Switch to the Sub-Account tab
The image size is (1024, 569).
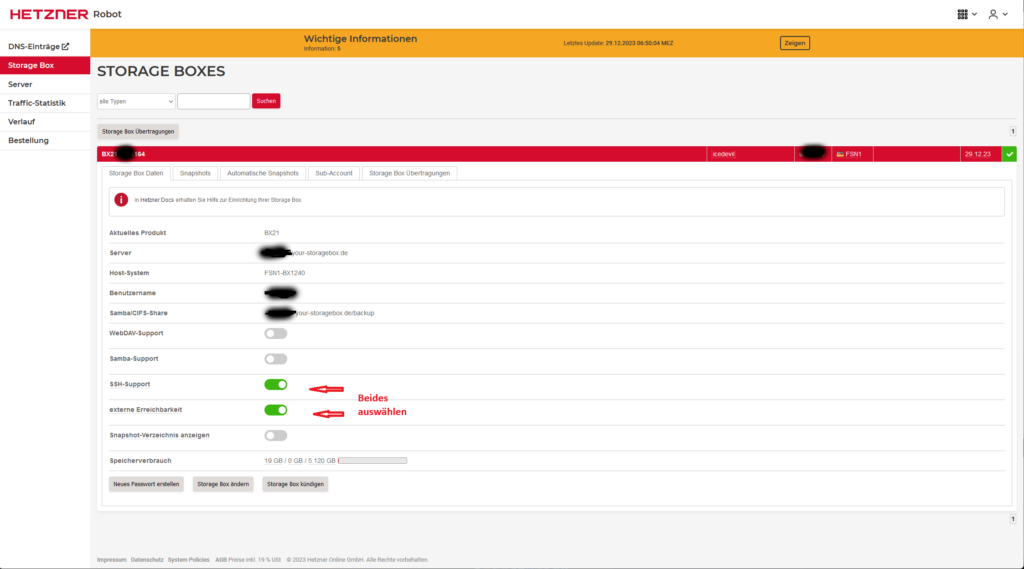tap(334, 173)
